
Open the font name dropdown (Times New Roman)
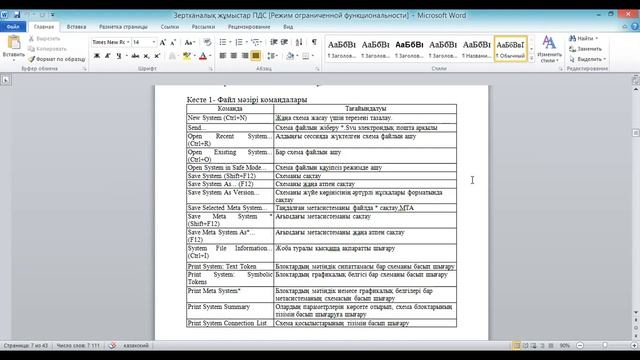[128, 42]
